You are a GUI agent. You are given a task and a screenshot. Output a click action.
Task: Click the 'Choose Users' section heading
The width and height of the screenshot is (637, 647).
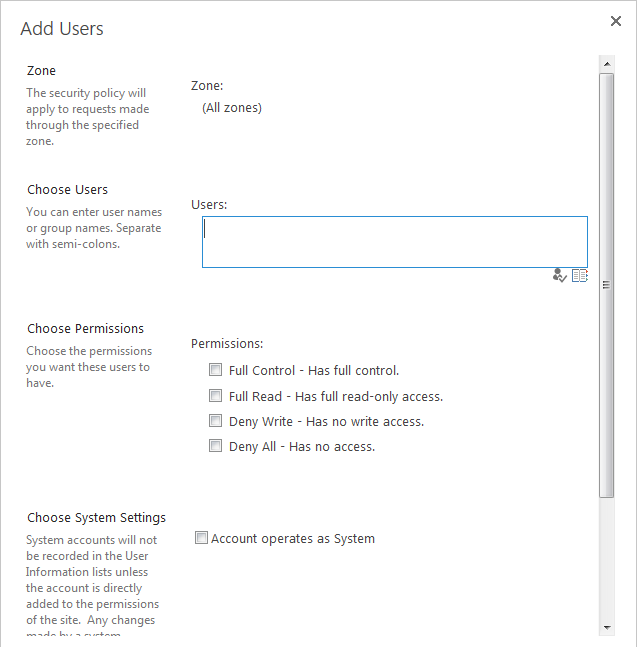[x=67, y=189]
